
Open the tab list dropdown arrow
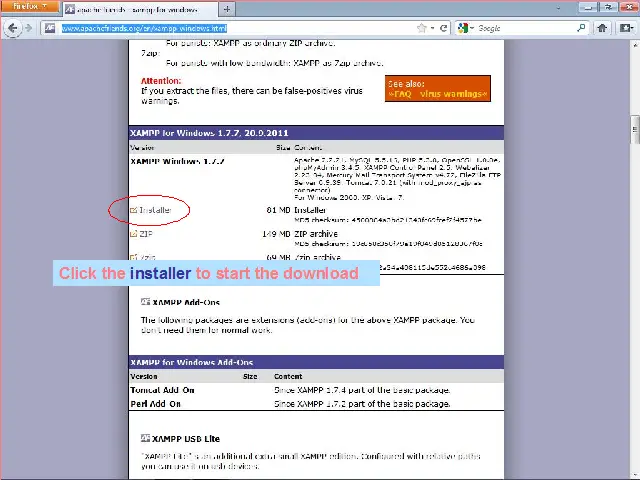point(558,8)
